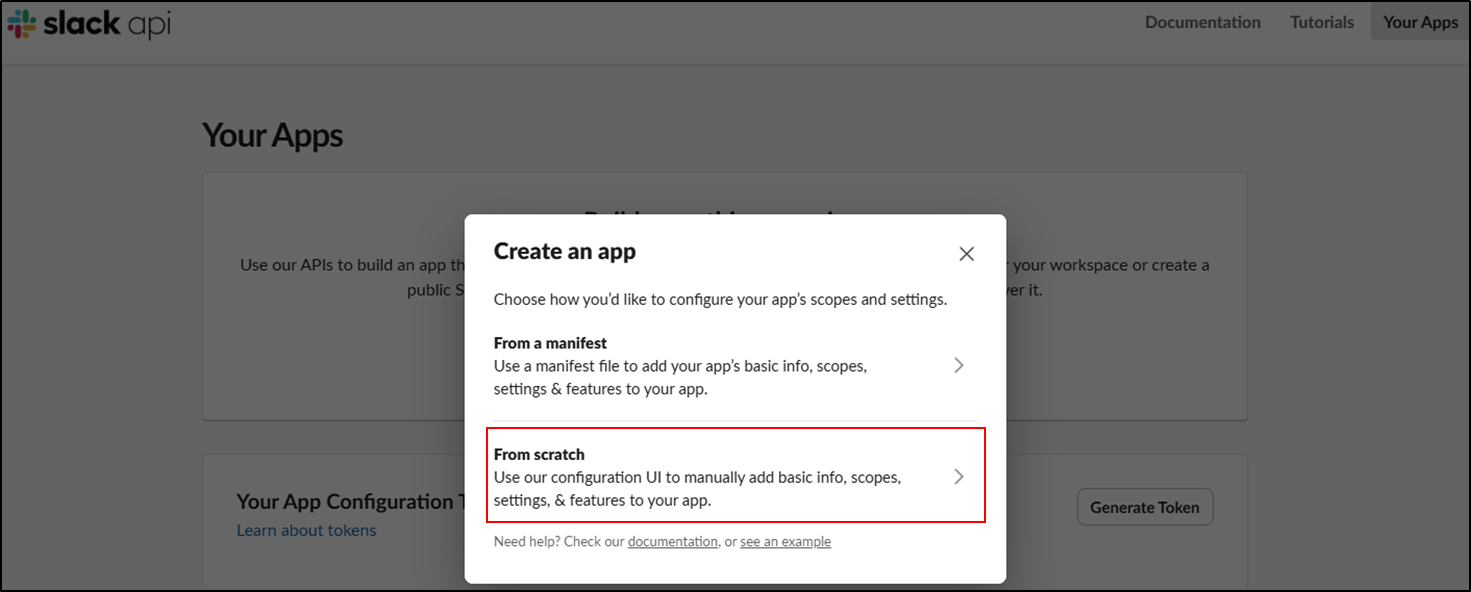Click the slack api wordmark text
Viewport: 1471px width, 592px height.
click(107, 24)
